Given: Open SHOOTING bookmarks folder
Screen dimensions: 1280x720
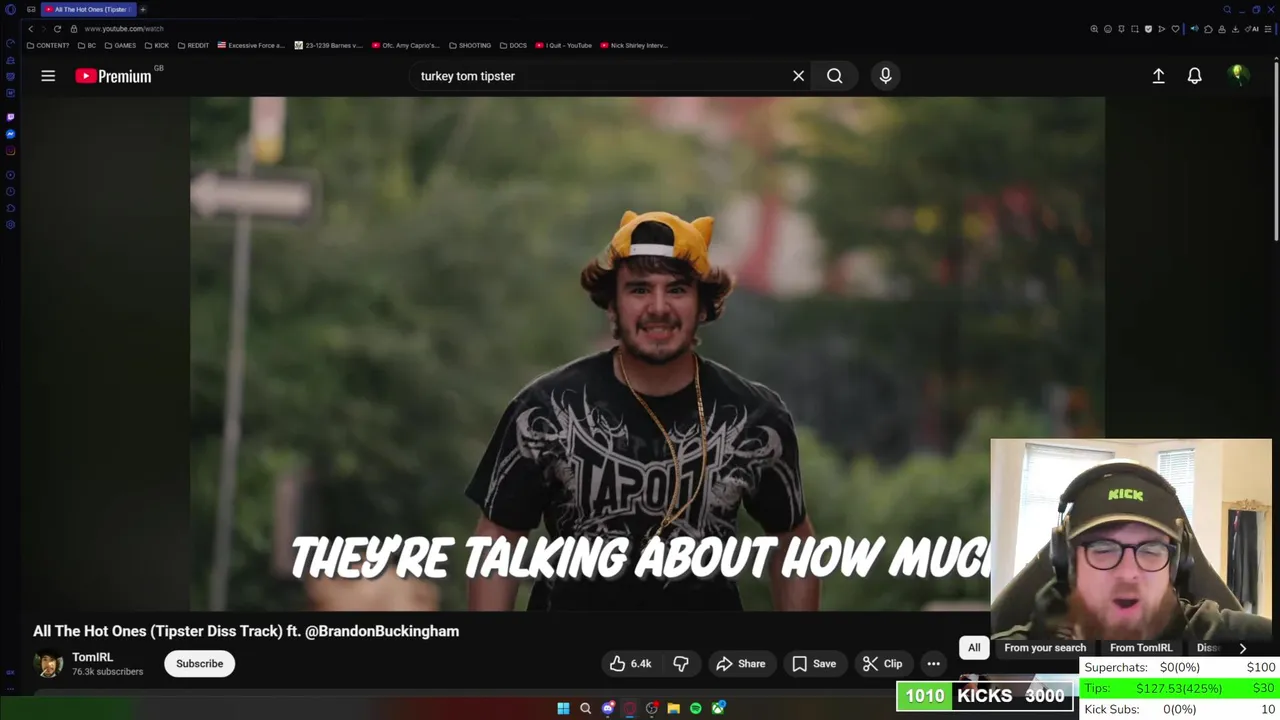Looking at the screenshot, I should click(470, 45).
